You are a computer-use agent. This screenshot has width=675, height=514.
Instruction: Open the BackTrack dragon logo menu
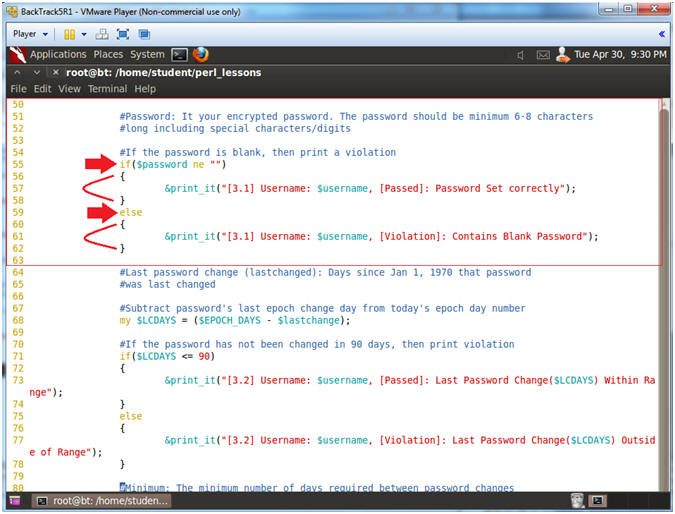[x=18, y=55]
